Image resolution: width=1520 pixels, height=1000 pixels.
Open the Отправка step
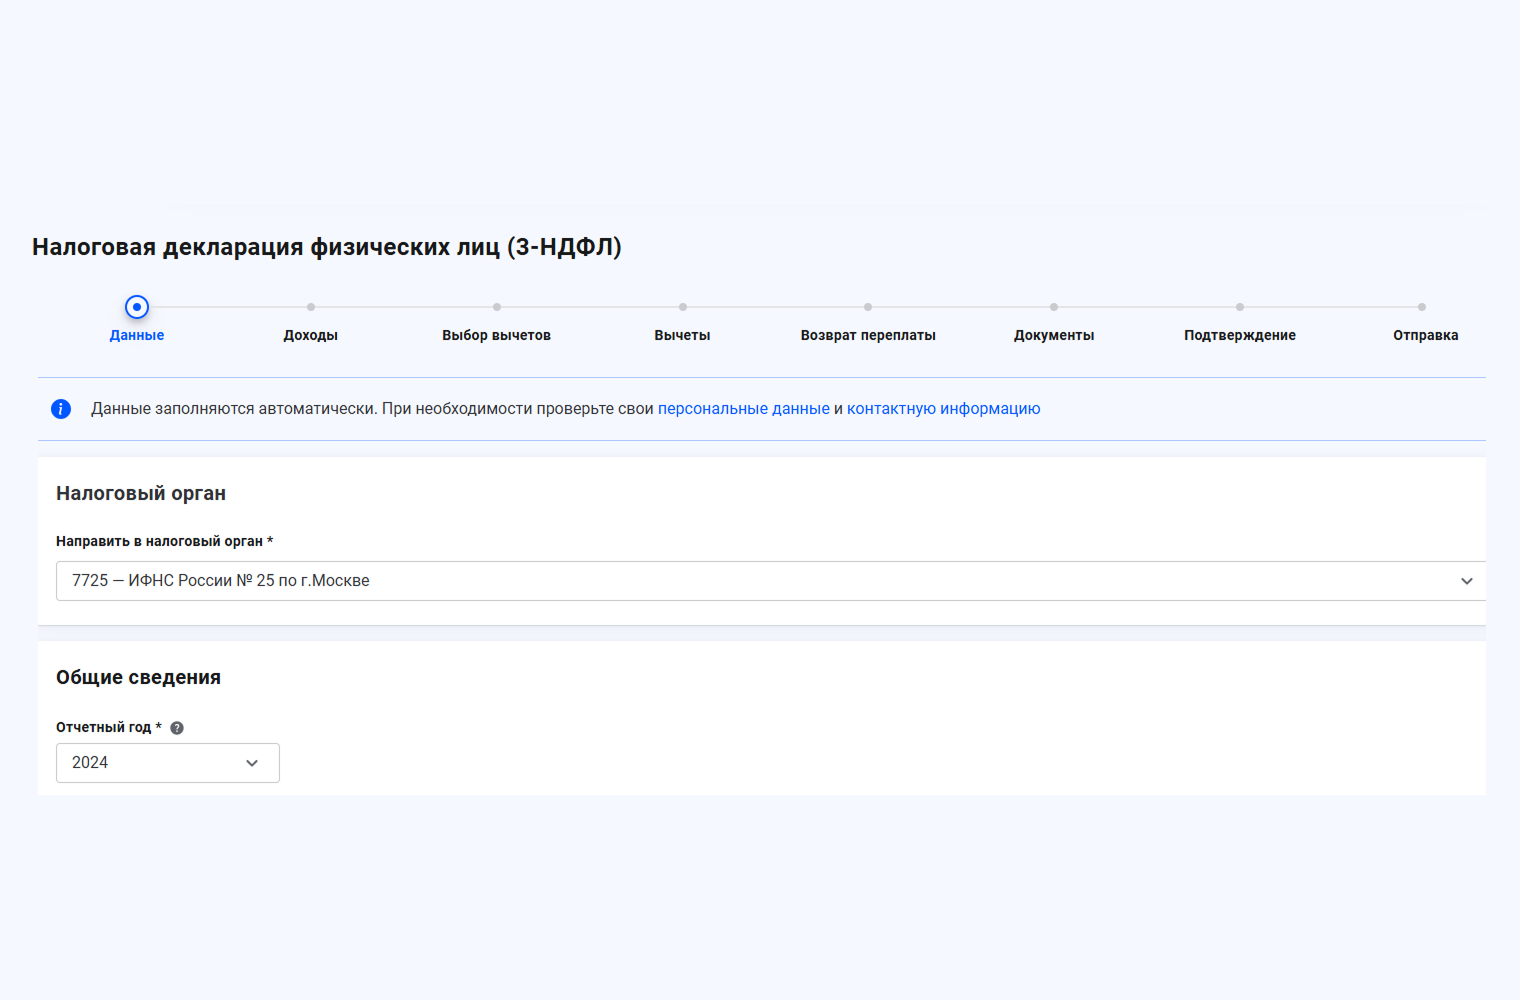tap(1425, 335)
